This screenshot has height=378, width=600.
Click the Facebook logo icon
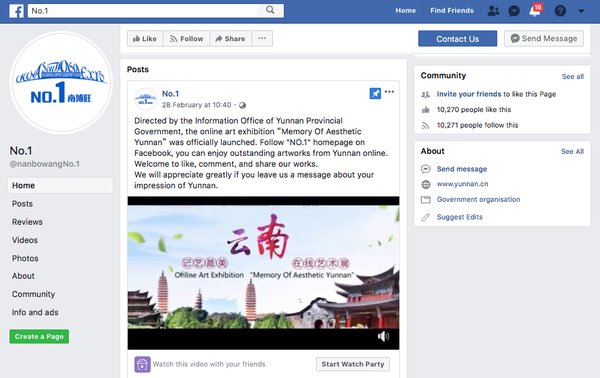point(16,11)
